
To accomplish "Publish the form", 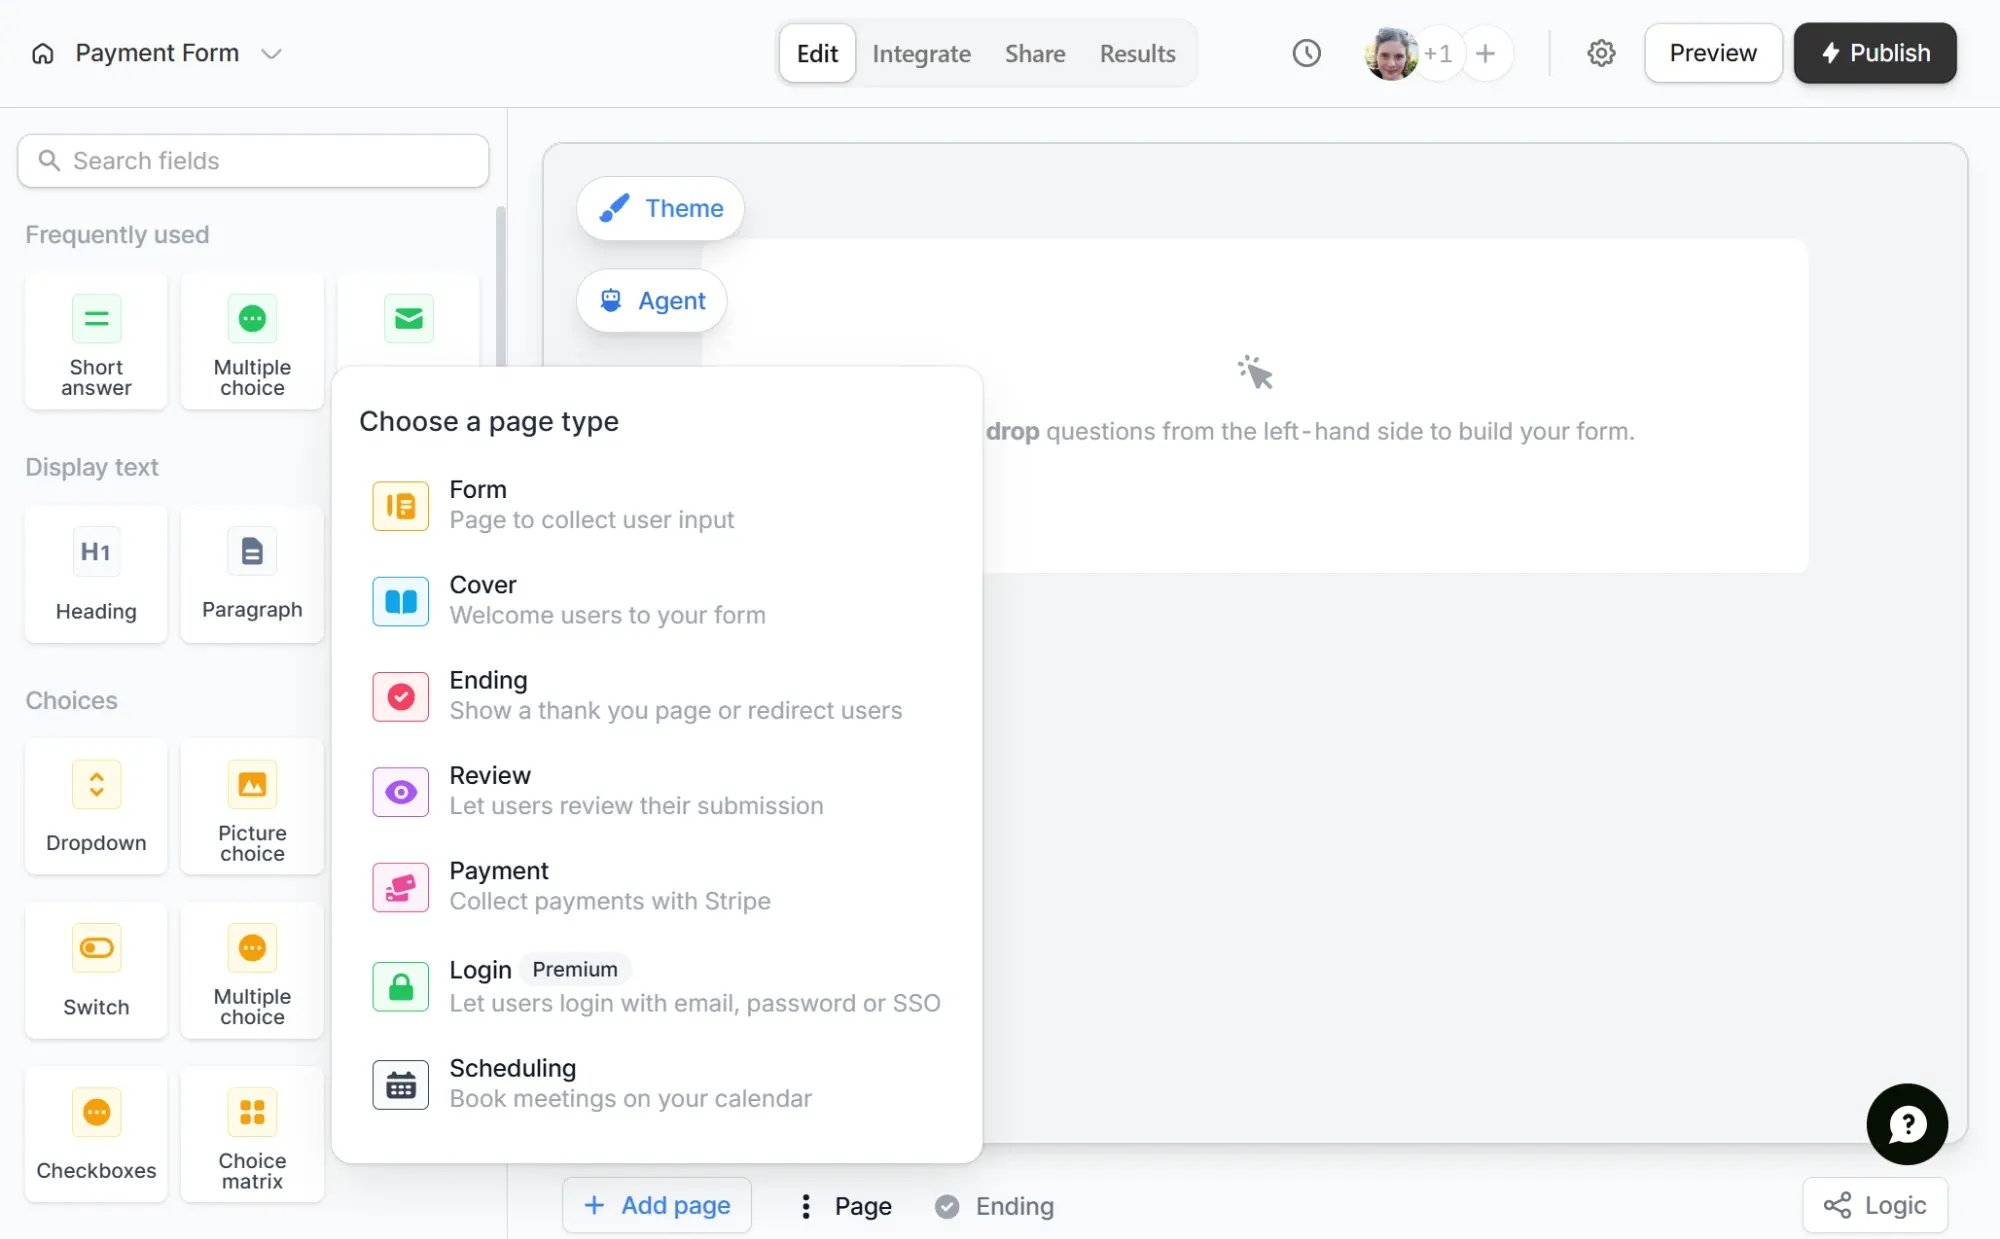I will (x=1875, y=53).
